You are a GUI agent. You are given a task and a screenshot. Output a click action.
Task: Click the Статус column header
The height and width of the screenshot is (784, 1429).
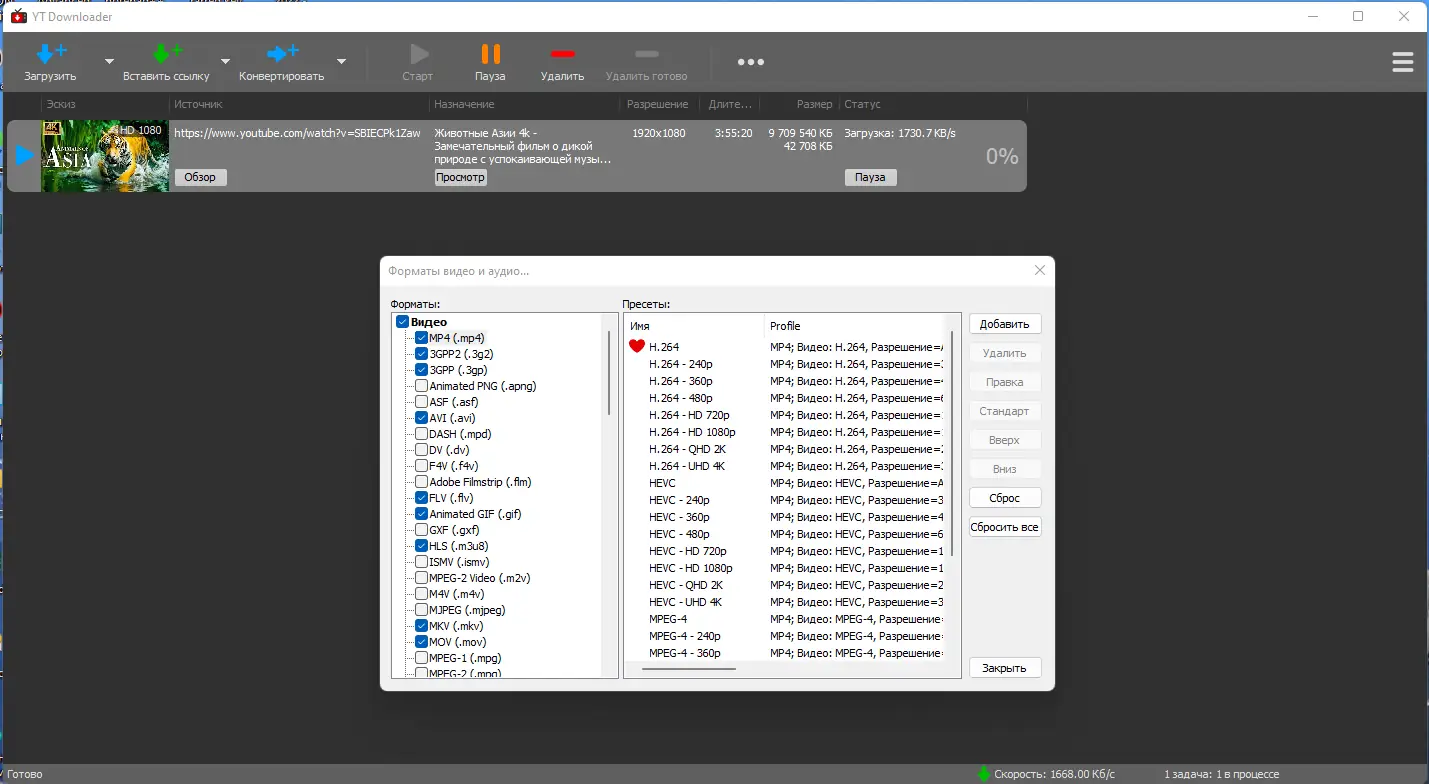click(934, 104)
